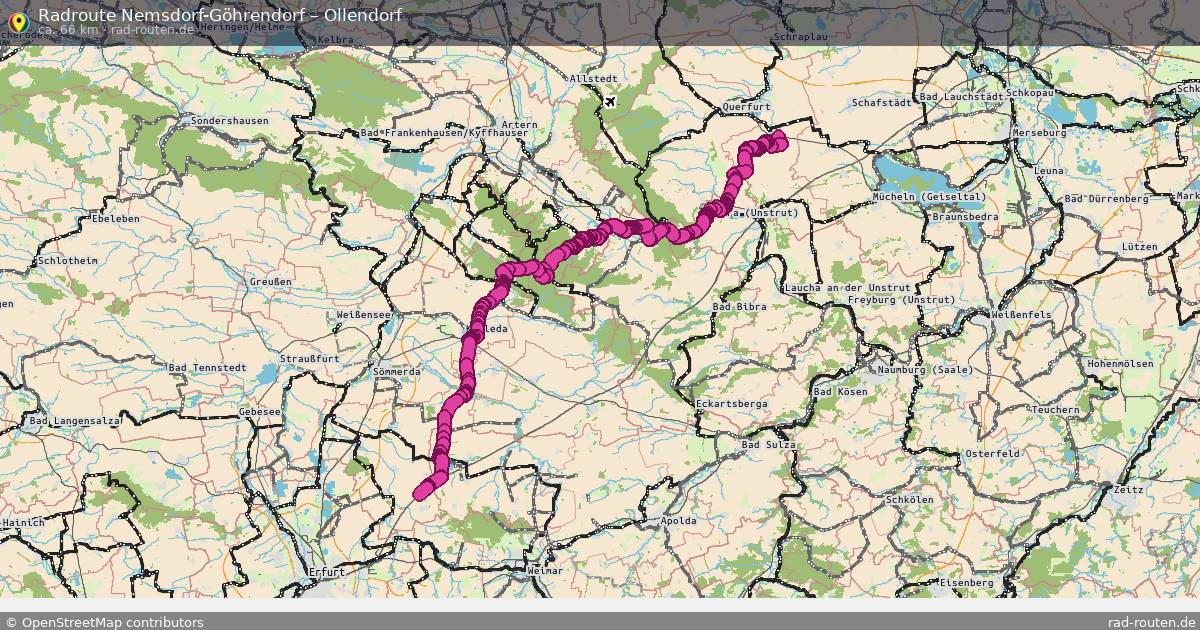The width and height of the screenshot is (1200, 630).
Task: Open the OpenStreetMap contributors attribution
Action: pos(104,622)
